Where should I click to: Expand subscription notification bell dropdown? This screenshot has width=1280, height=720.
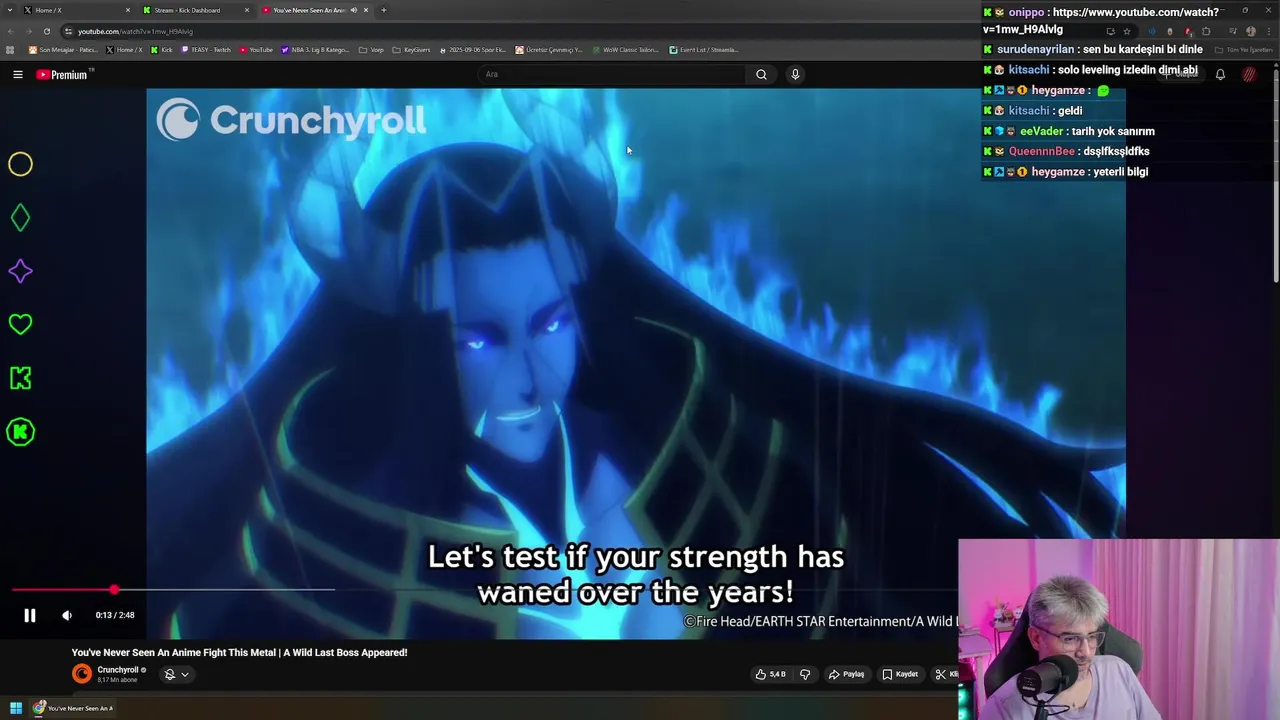(x=177, y=674)
